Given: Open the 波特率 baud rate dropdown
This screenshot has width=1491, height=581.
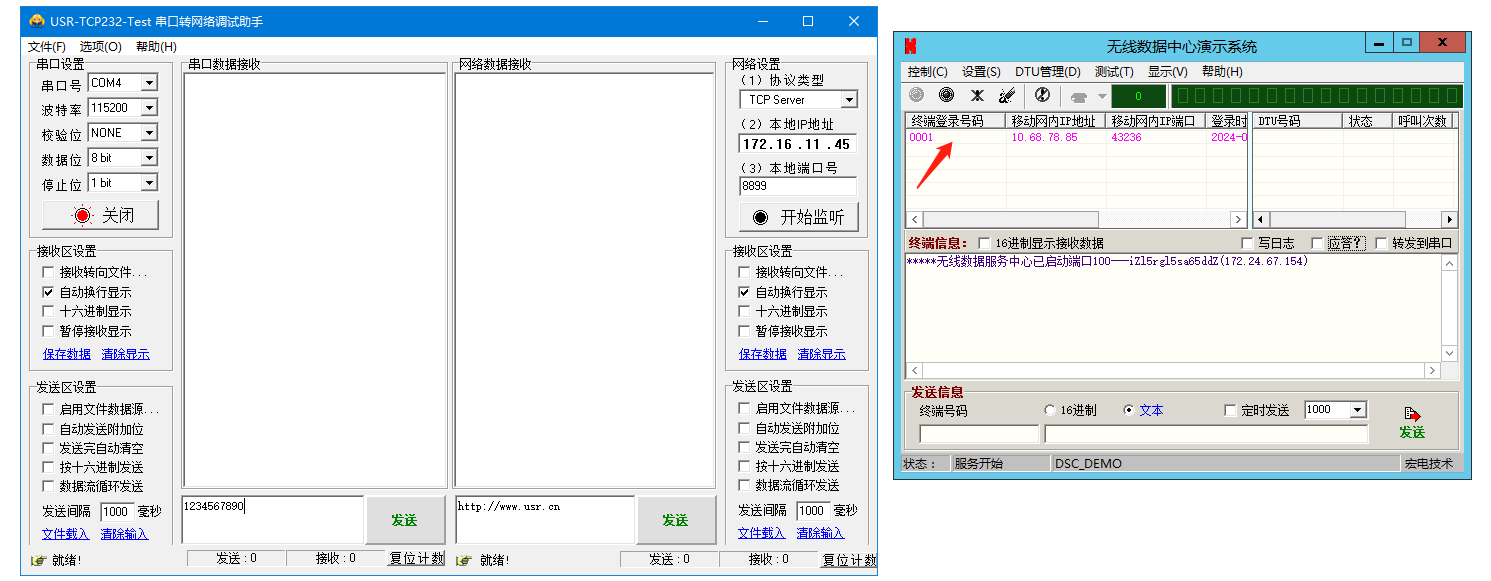Looking at the screenshot, I should [149, 108].
